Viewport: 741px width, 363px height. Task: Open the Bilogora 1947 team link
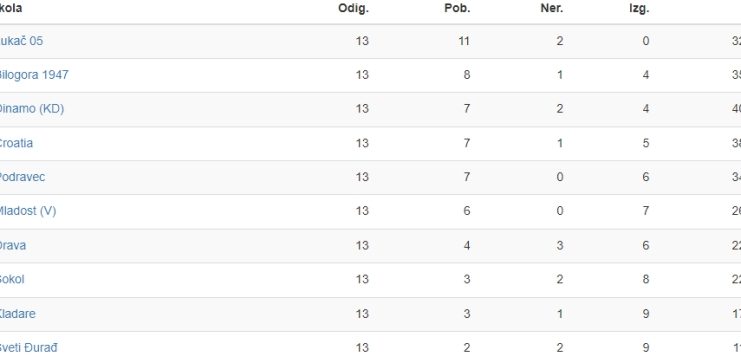(x=34, y=75)
